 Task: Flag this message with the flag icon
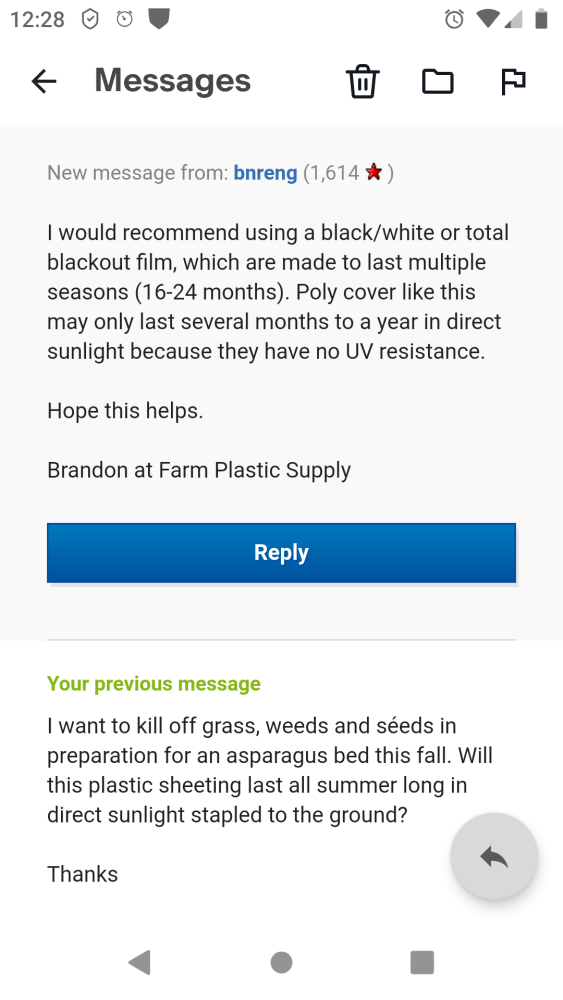[x=513, y=82]
